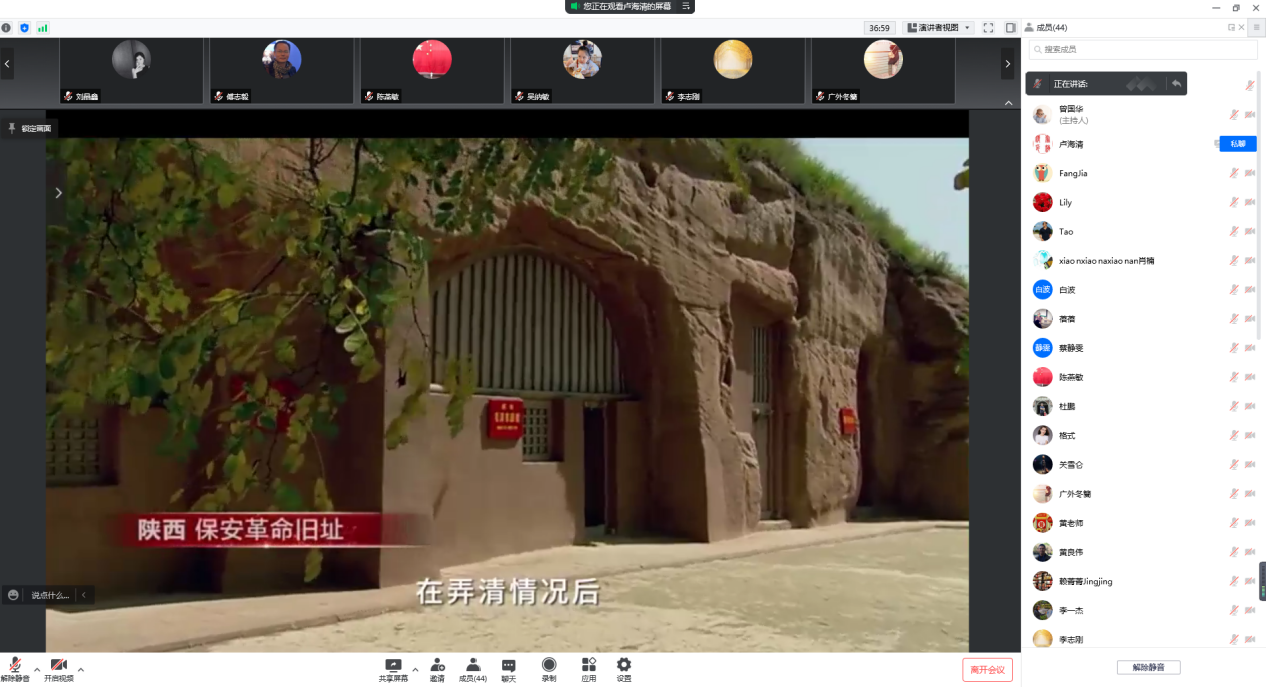This screenshot has width=1266, height=687.
Task: Click the 搜索成员 search field
Action: click(x=1141, y=49)
